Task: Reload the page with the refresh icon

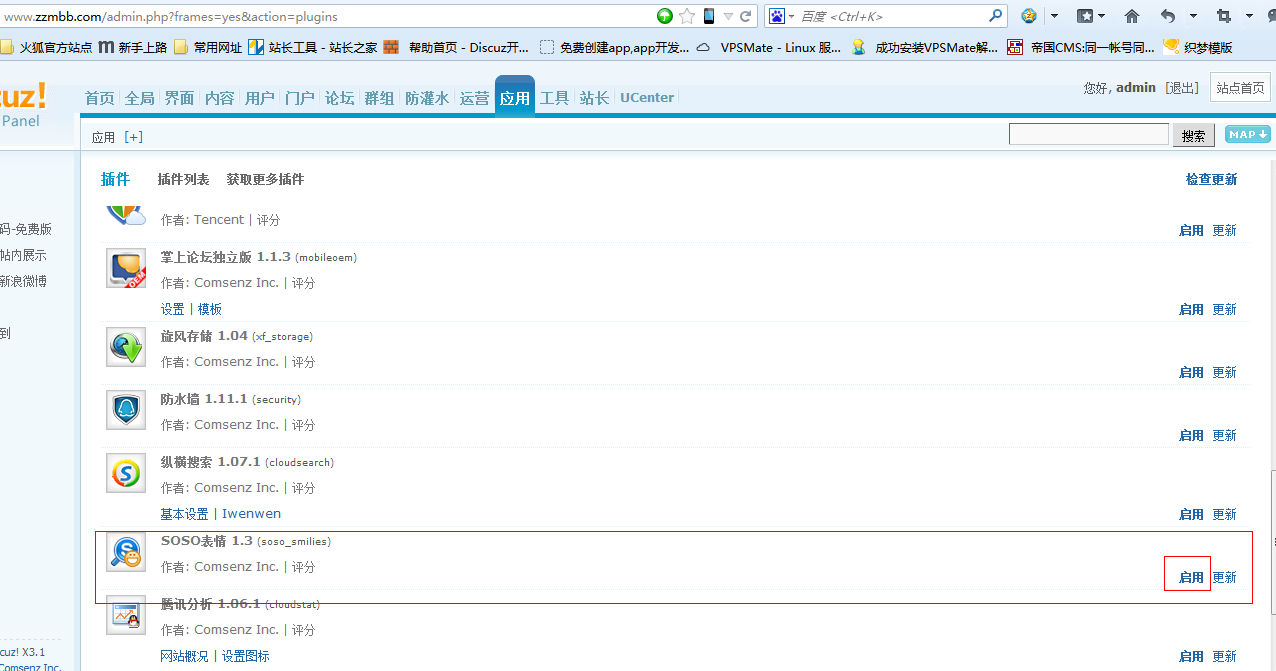Action: (x=745, y=16)
